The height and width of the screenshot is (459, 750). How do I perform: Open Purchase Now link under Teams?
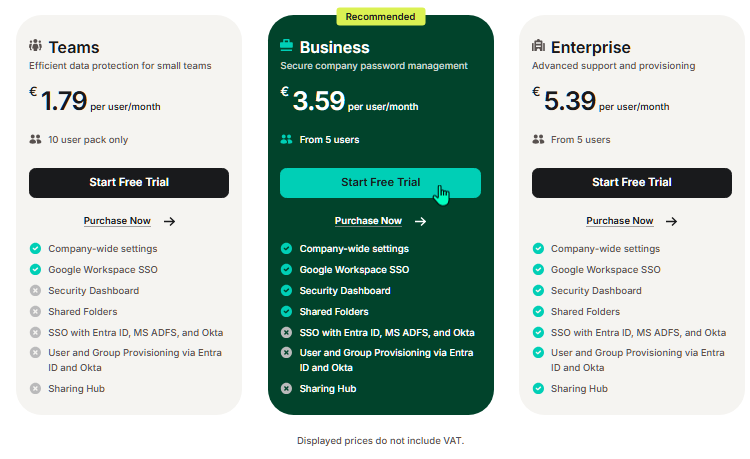[117, 221]
